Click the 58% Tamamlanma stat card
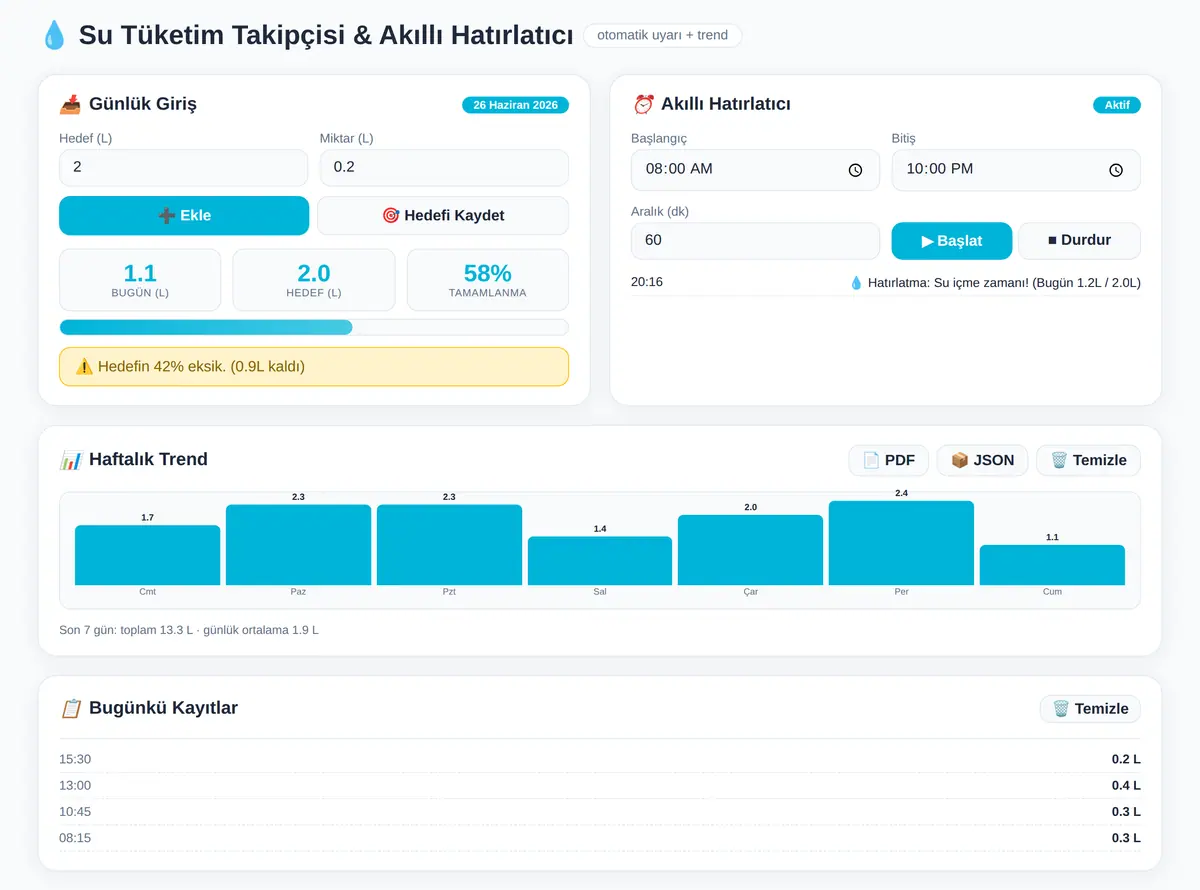Viewport: 1200px width, 890px height. (x=488, y=280)
